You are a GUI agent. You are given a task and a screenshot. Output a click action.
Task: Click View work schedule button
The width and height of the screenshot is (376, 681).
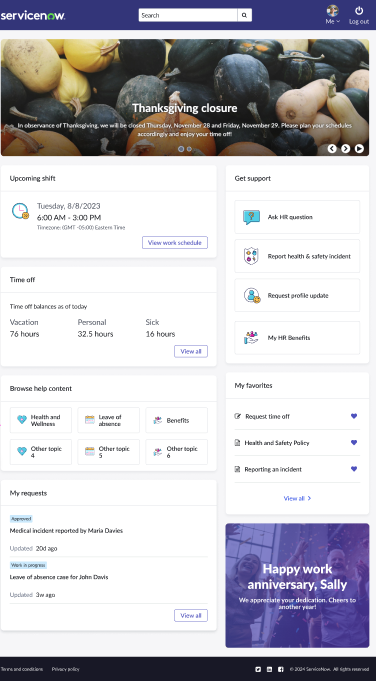click(x=175, y=243)
